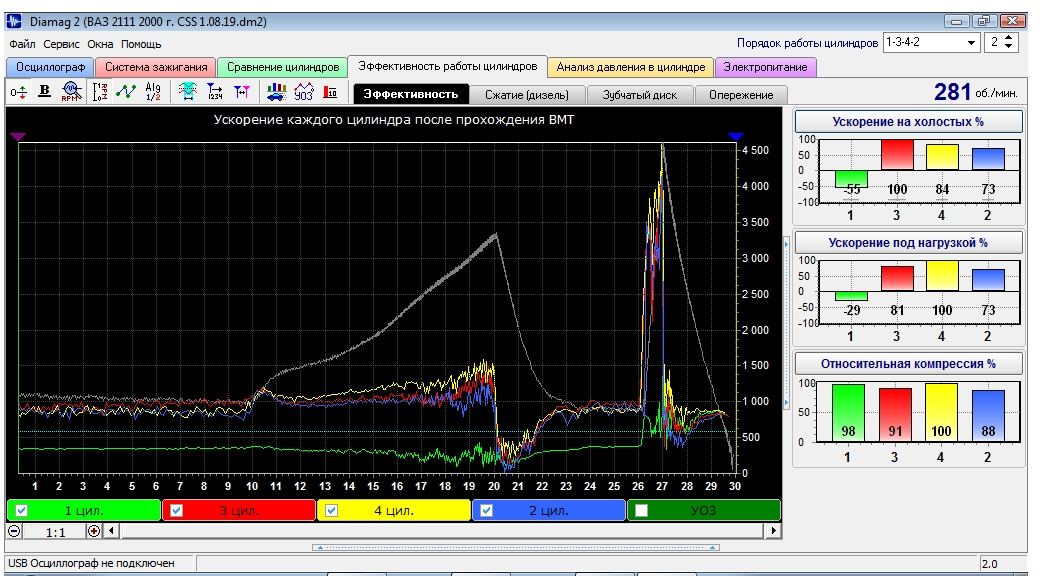Click the red bar scale 10 icon
This screenshot has width=1040, height=576.
coord(330,92)
